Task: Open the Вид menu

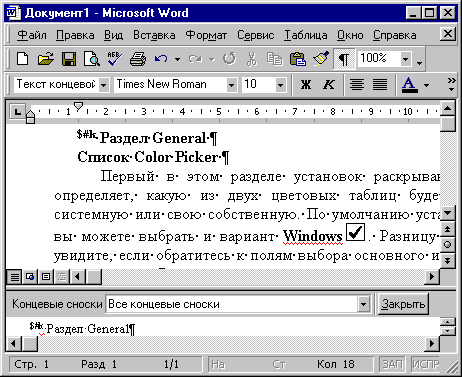Action: tap(113, 35)
